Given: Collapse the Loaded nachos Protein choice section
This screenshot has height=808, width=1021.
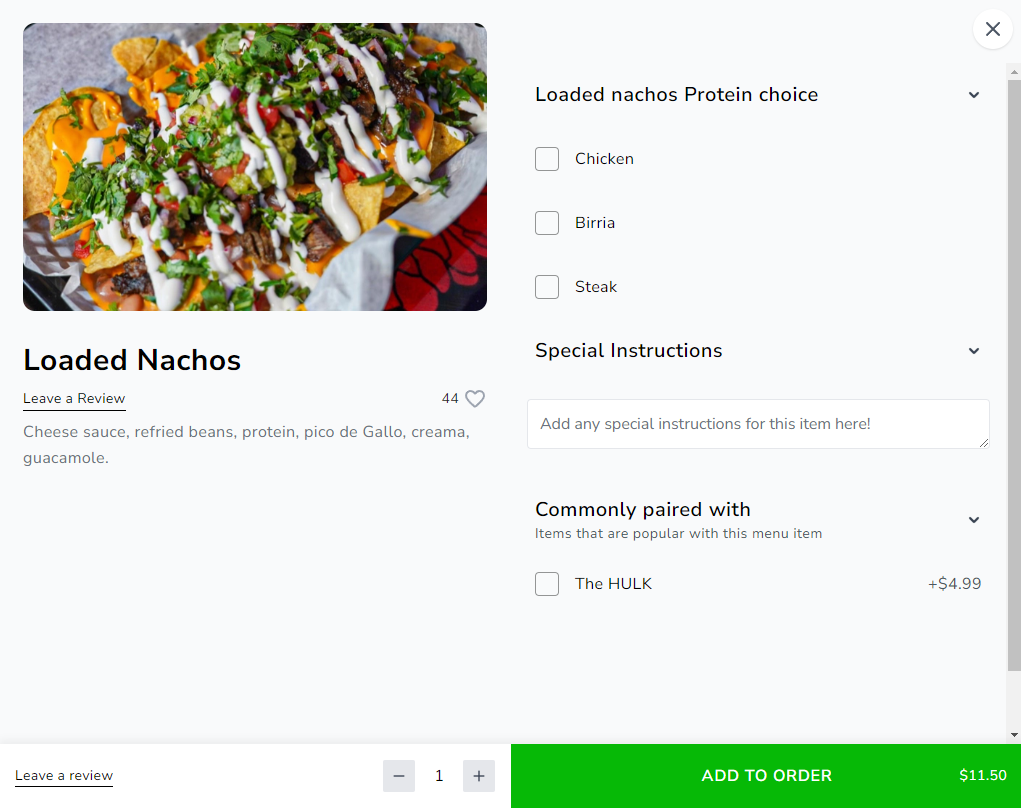Looking at the screenshot, I should (973, 95).
